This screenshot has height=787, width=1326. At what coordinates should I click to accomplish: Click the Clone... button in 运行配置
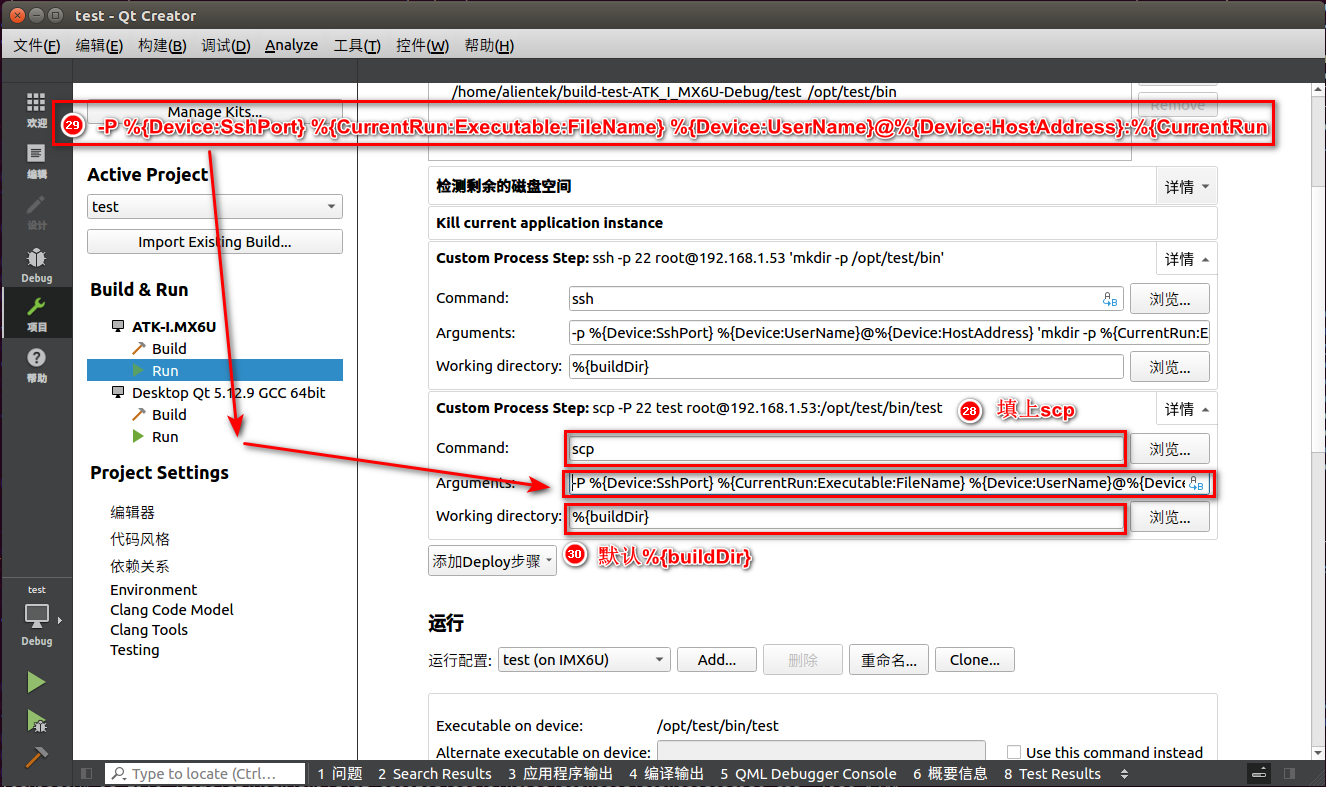pyautogui.click(x=974, y=659)
